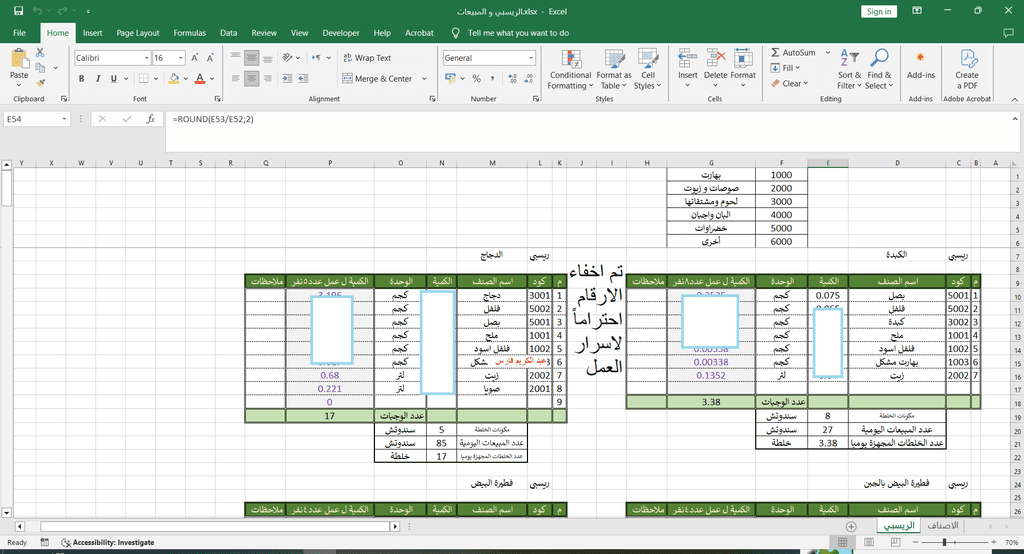Image resolution: width=1024 pixels, height=554 pixels.
Task: Open the Merge & Center dropdown arrow
Action: tap(424, 78)
